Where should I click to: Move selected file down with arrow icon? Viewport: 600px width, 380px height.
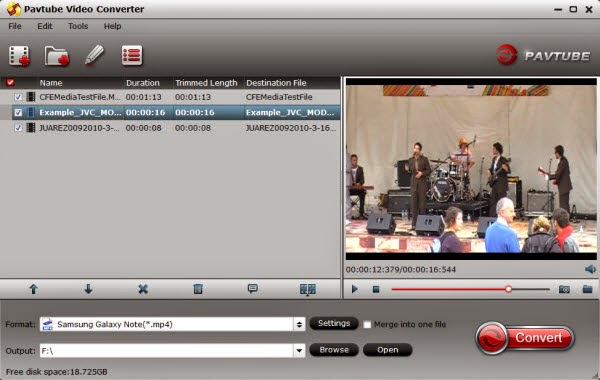click(x=88, y=289)
